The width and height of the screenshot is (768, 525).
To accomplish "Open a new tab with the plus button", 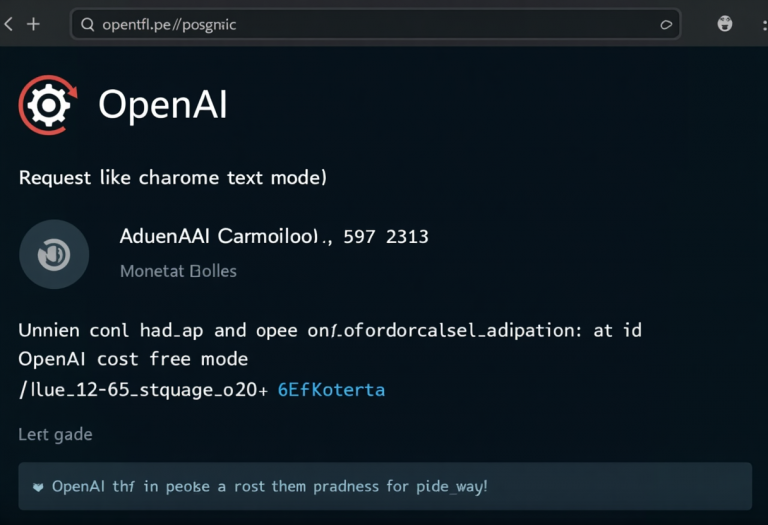I will pyautogui.click(x=33, y=24).
